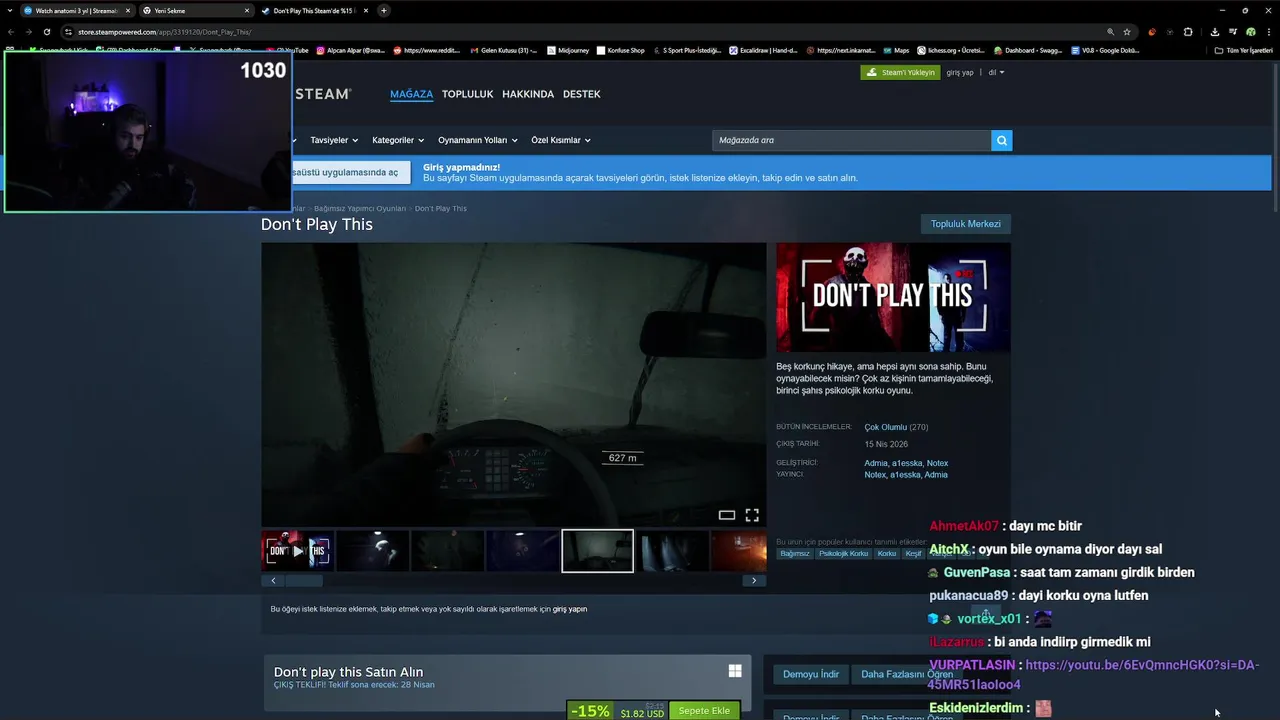Open the browser downloads icon
1280x720 pixels.
[x=1215, y=32]
